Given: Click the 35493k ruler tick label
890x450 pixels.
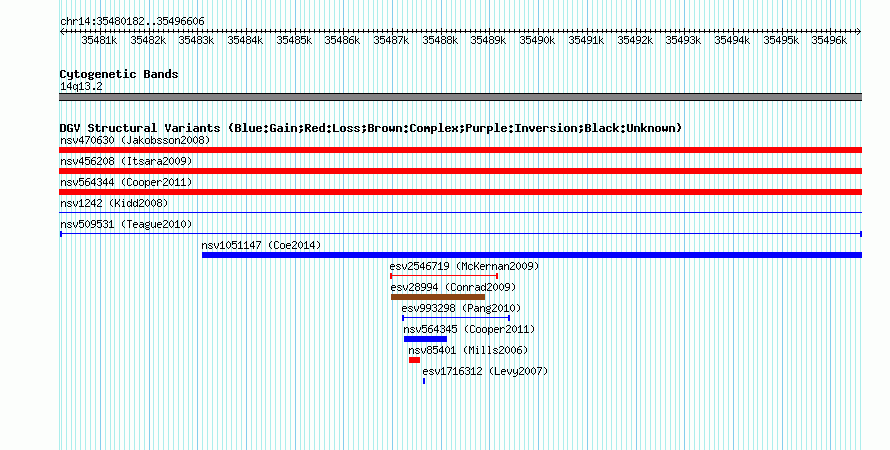Looking at the screenshot, I should point(683,40).
